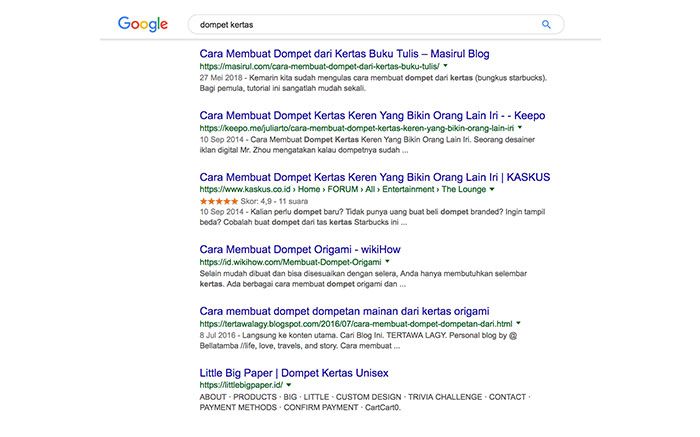Expand dropdown arrow beside wikihow URL

pyautogui.click(x=387, y=262)
